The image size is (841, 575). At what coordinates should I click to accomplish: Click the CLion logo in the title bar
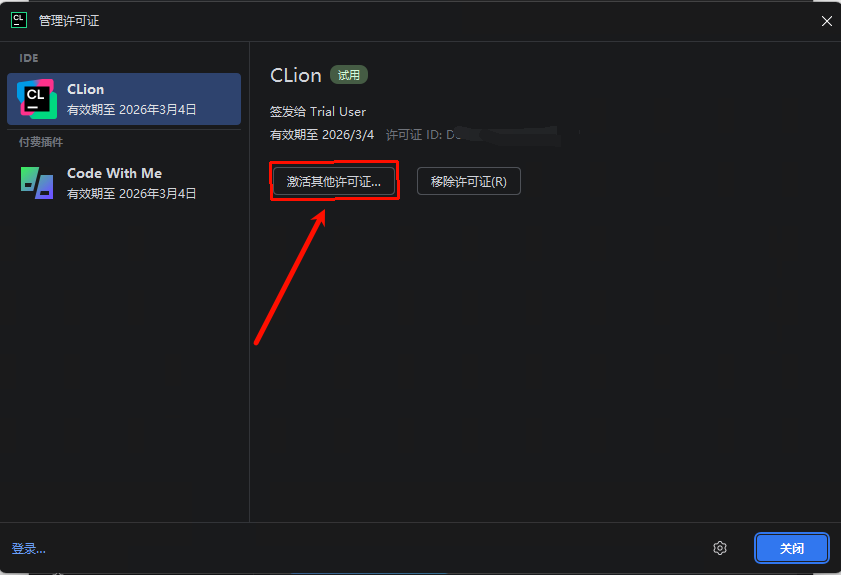[19, 20]
